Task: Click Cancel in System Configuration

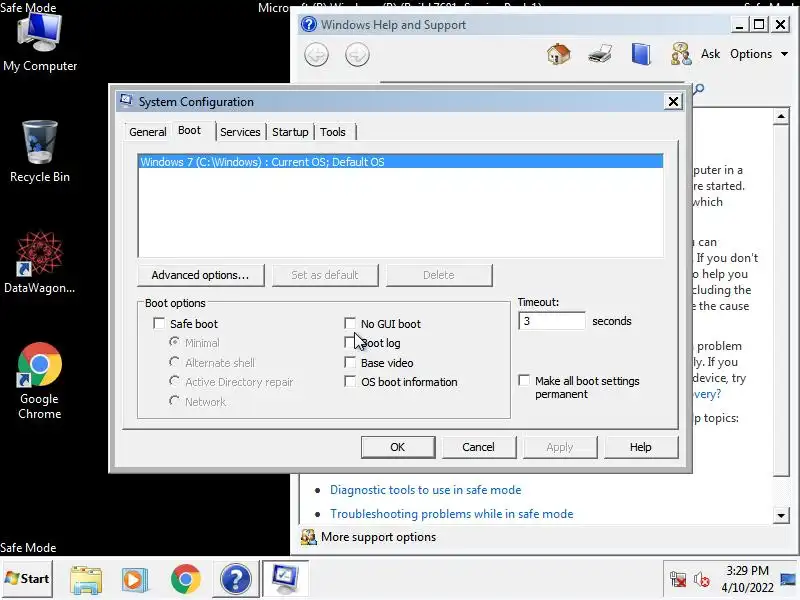Action: (x=479, y=447)
